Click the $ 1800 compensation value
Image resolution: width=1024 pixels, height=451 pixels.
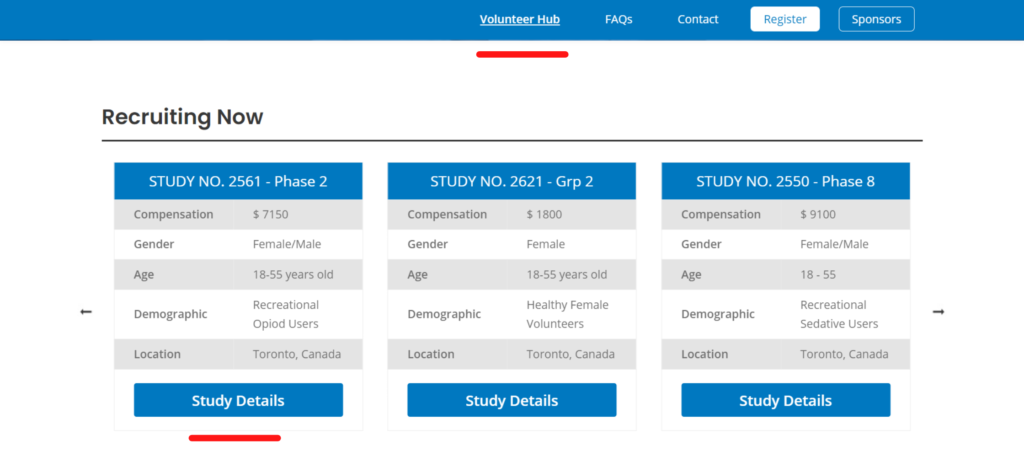pos(544,214)
